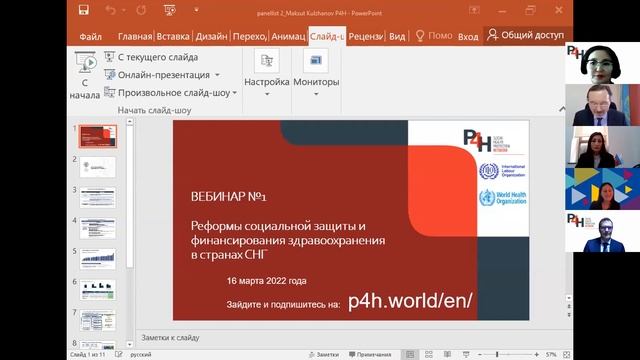This screenshot has width=640, height=360.
Task: Click the p4h.world/en/ text on slide
Action: [410, 301]
